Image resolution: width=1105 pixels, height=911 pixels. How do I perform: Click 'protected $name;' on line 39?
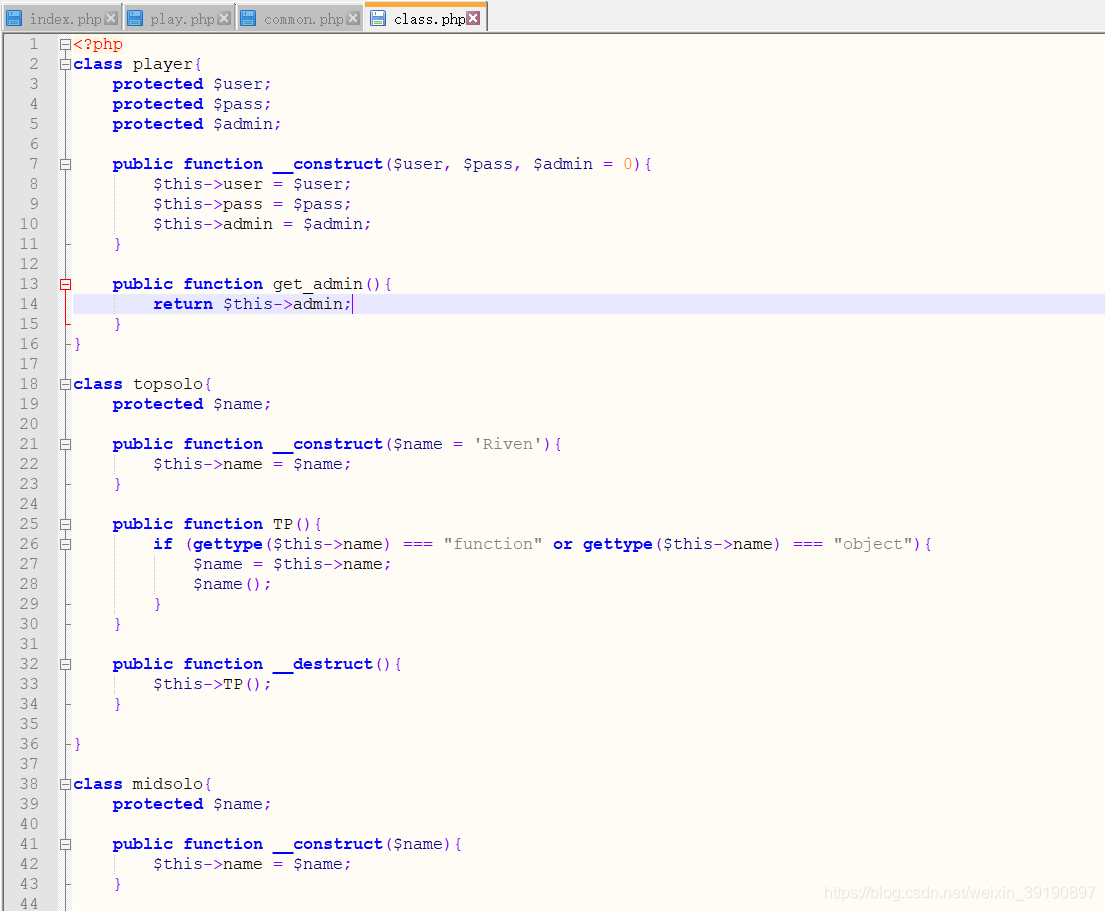tap(192, 804)
